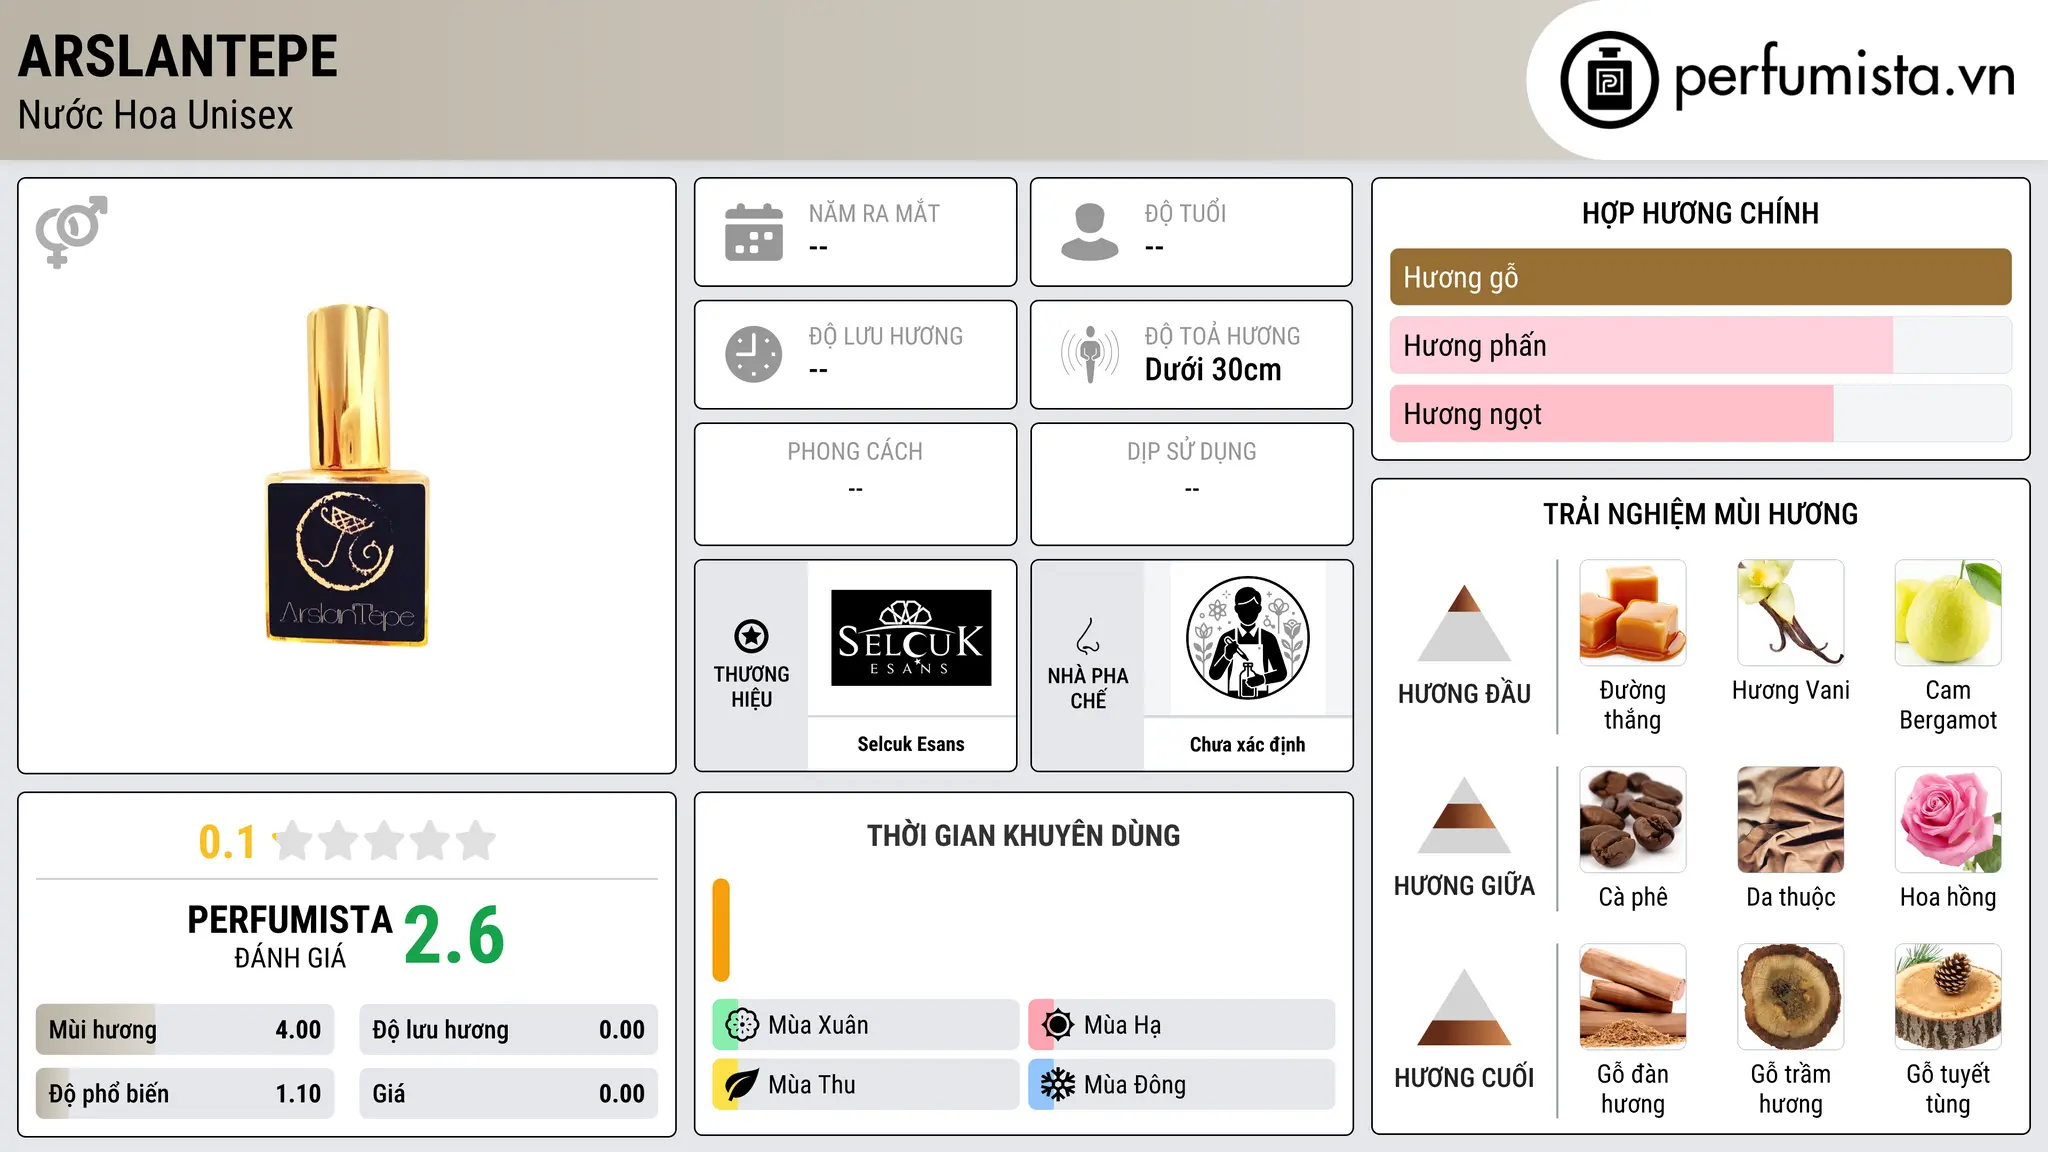Click the Nước Hoa Unisex subtitle
Image resolution: width=2048 pixels, height=1152 pixels.
156,115
